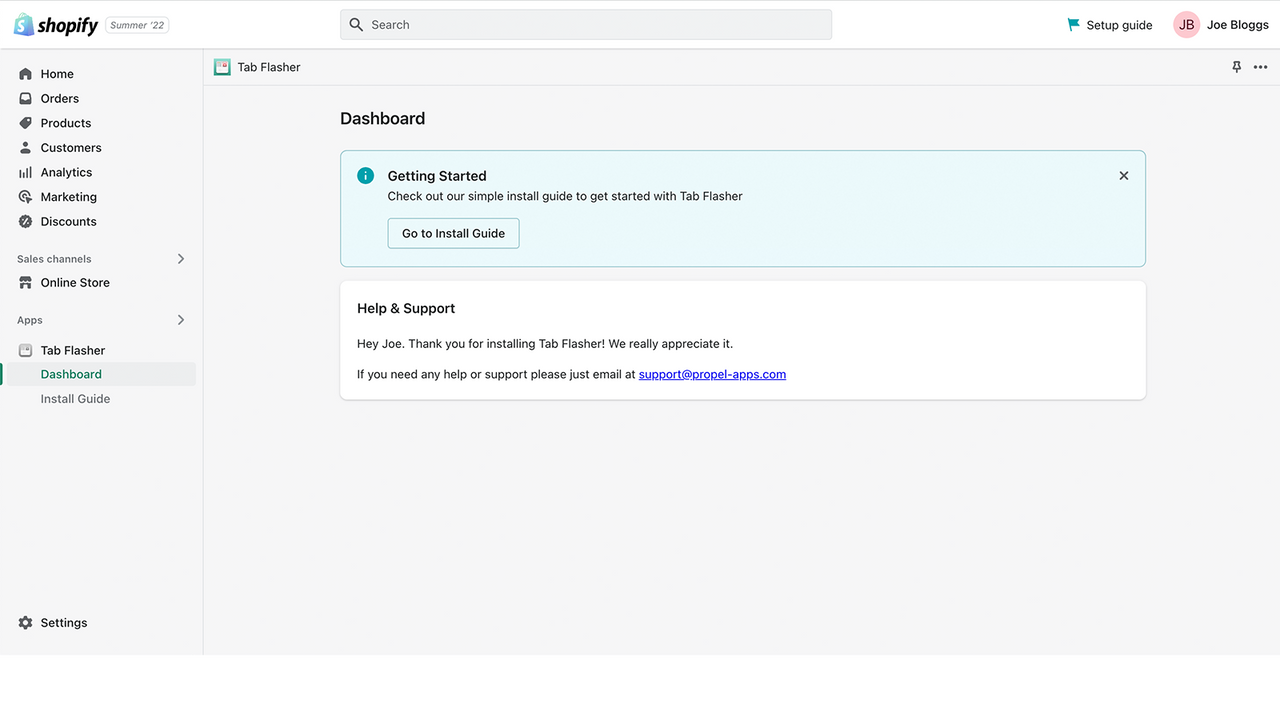This screenshot has height=720, width=1280.
Task: Select Dashboard under Tab Flasher
Action: tap(70, 373)
